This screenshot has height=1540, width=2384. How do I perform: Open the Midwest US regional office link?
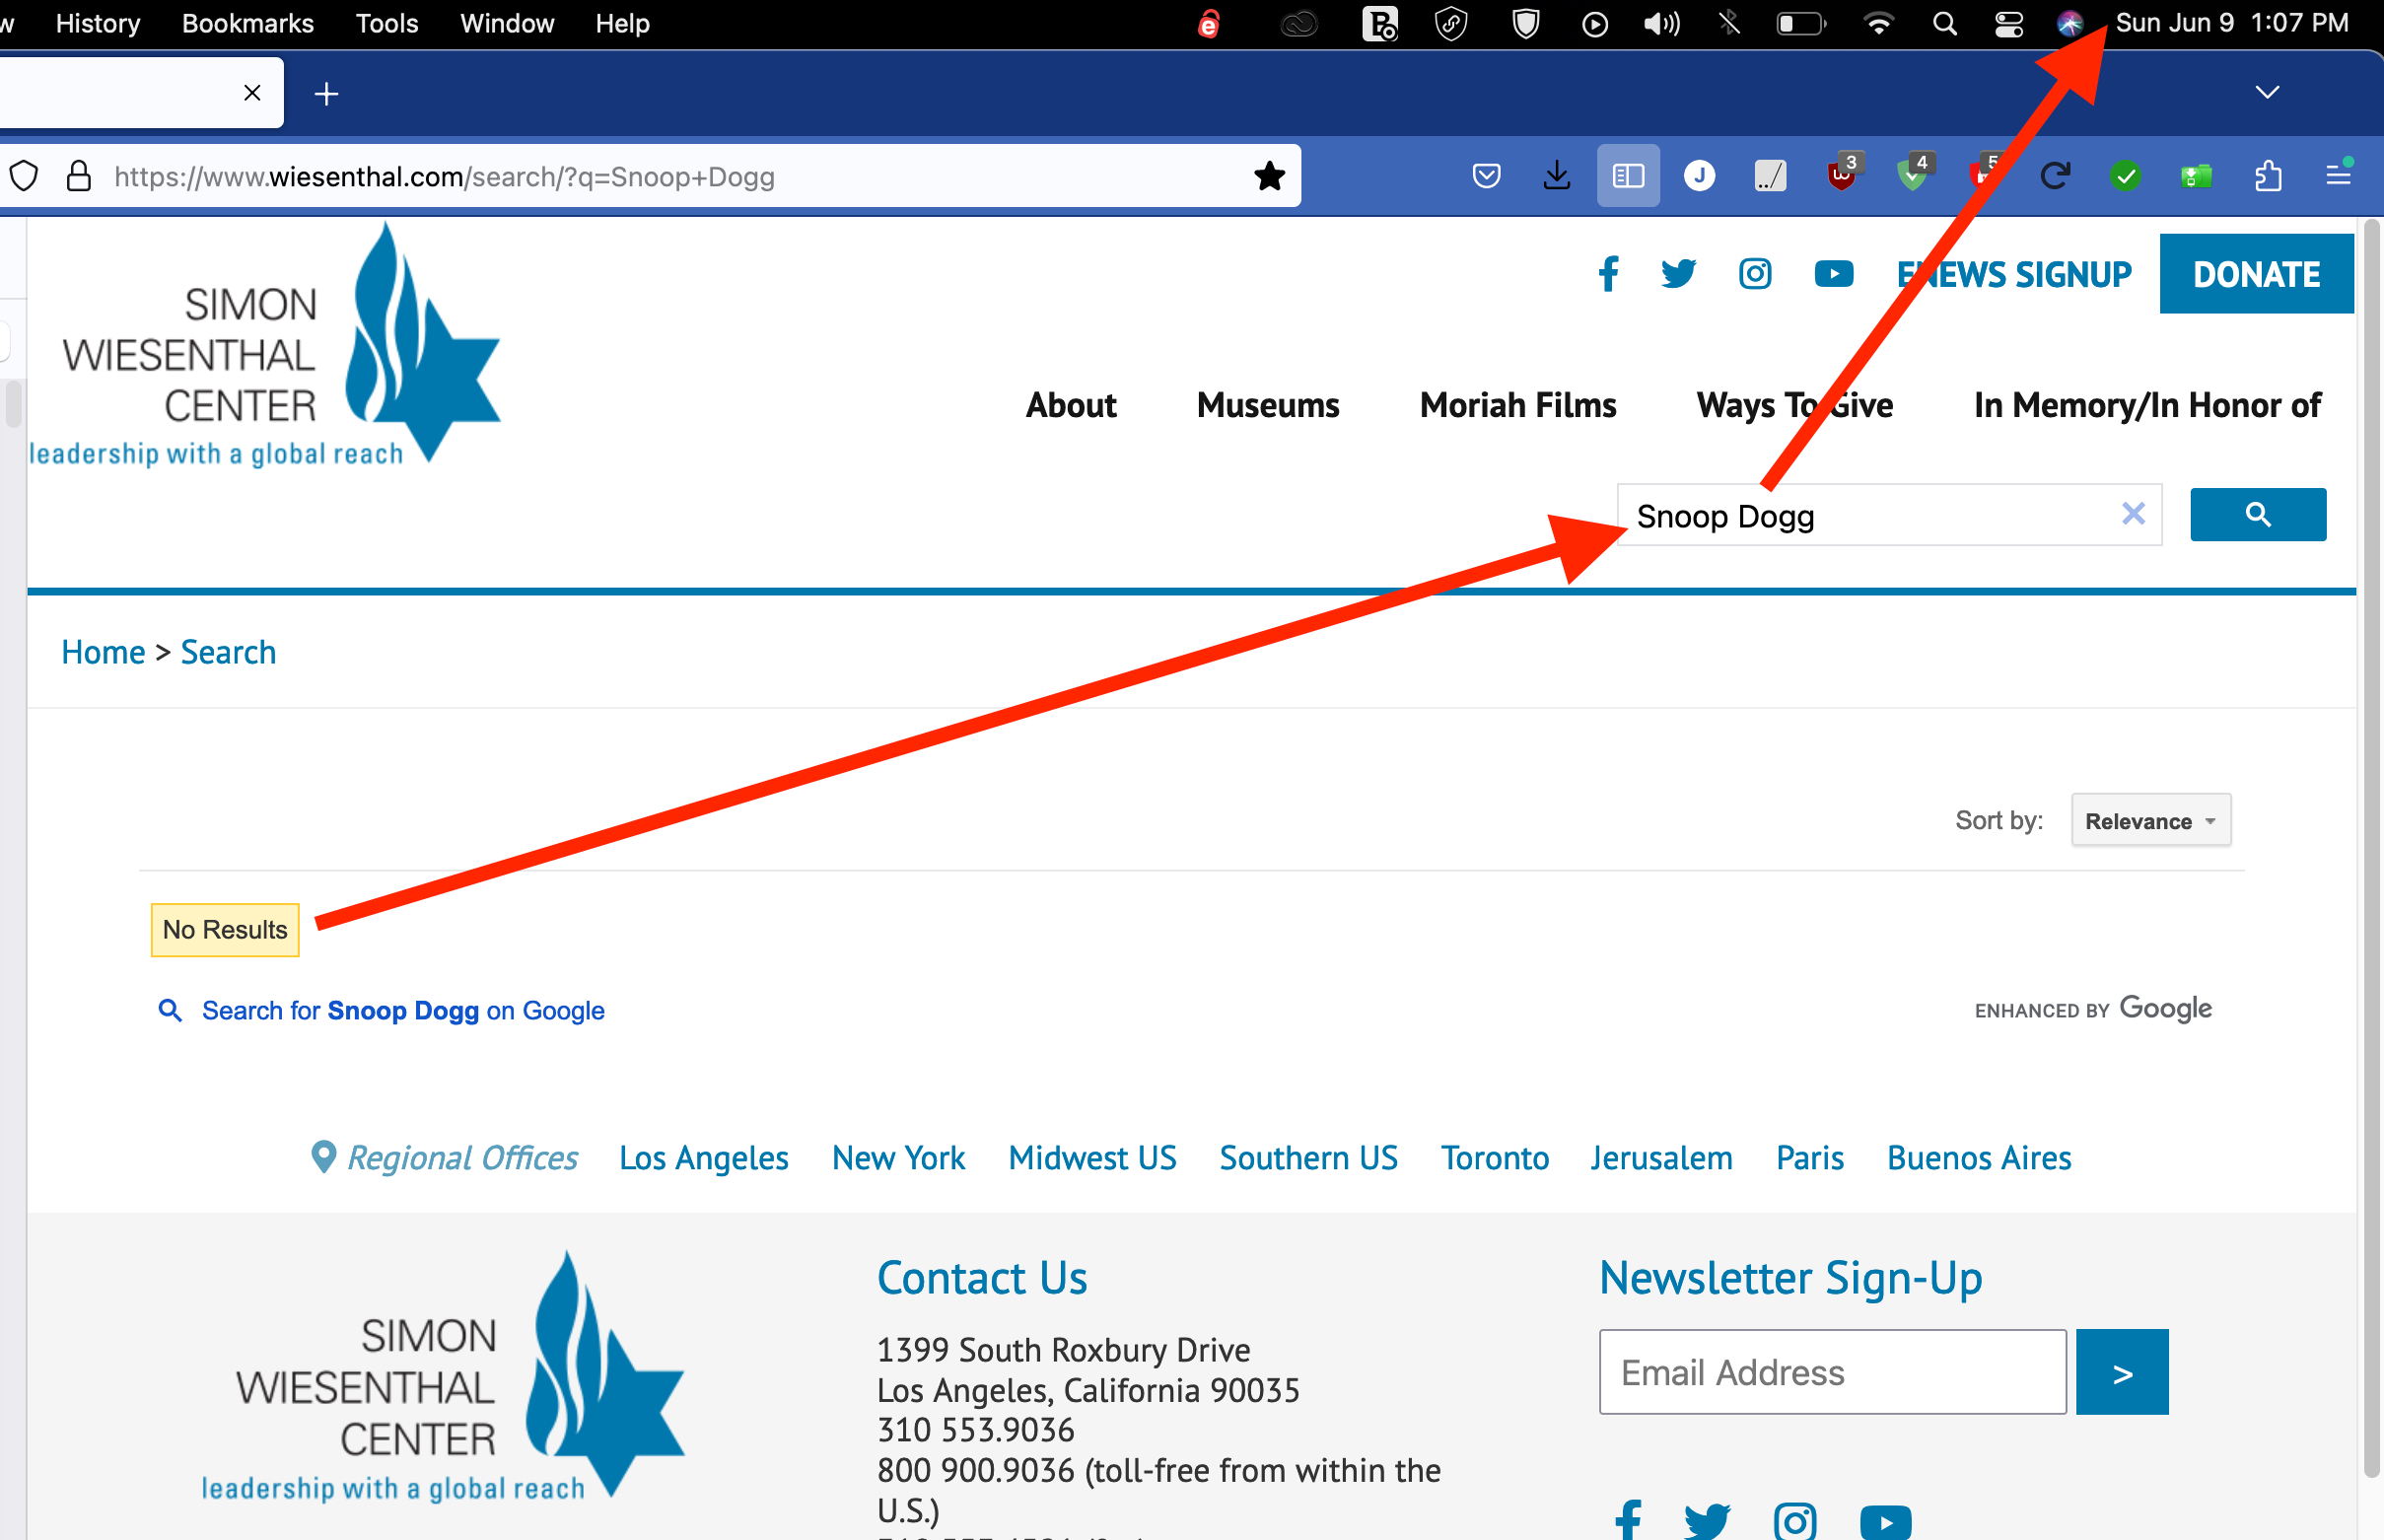[x=1092, y=1157]
